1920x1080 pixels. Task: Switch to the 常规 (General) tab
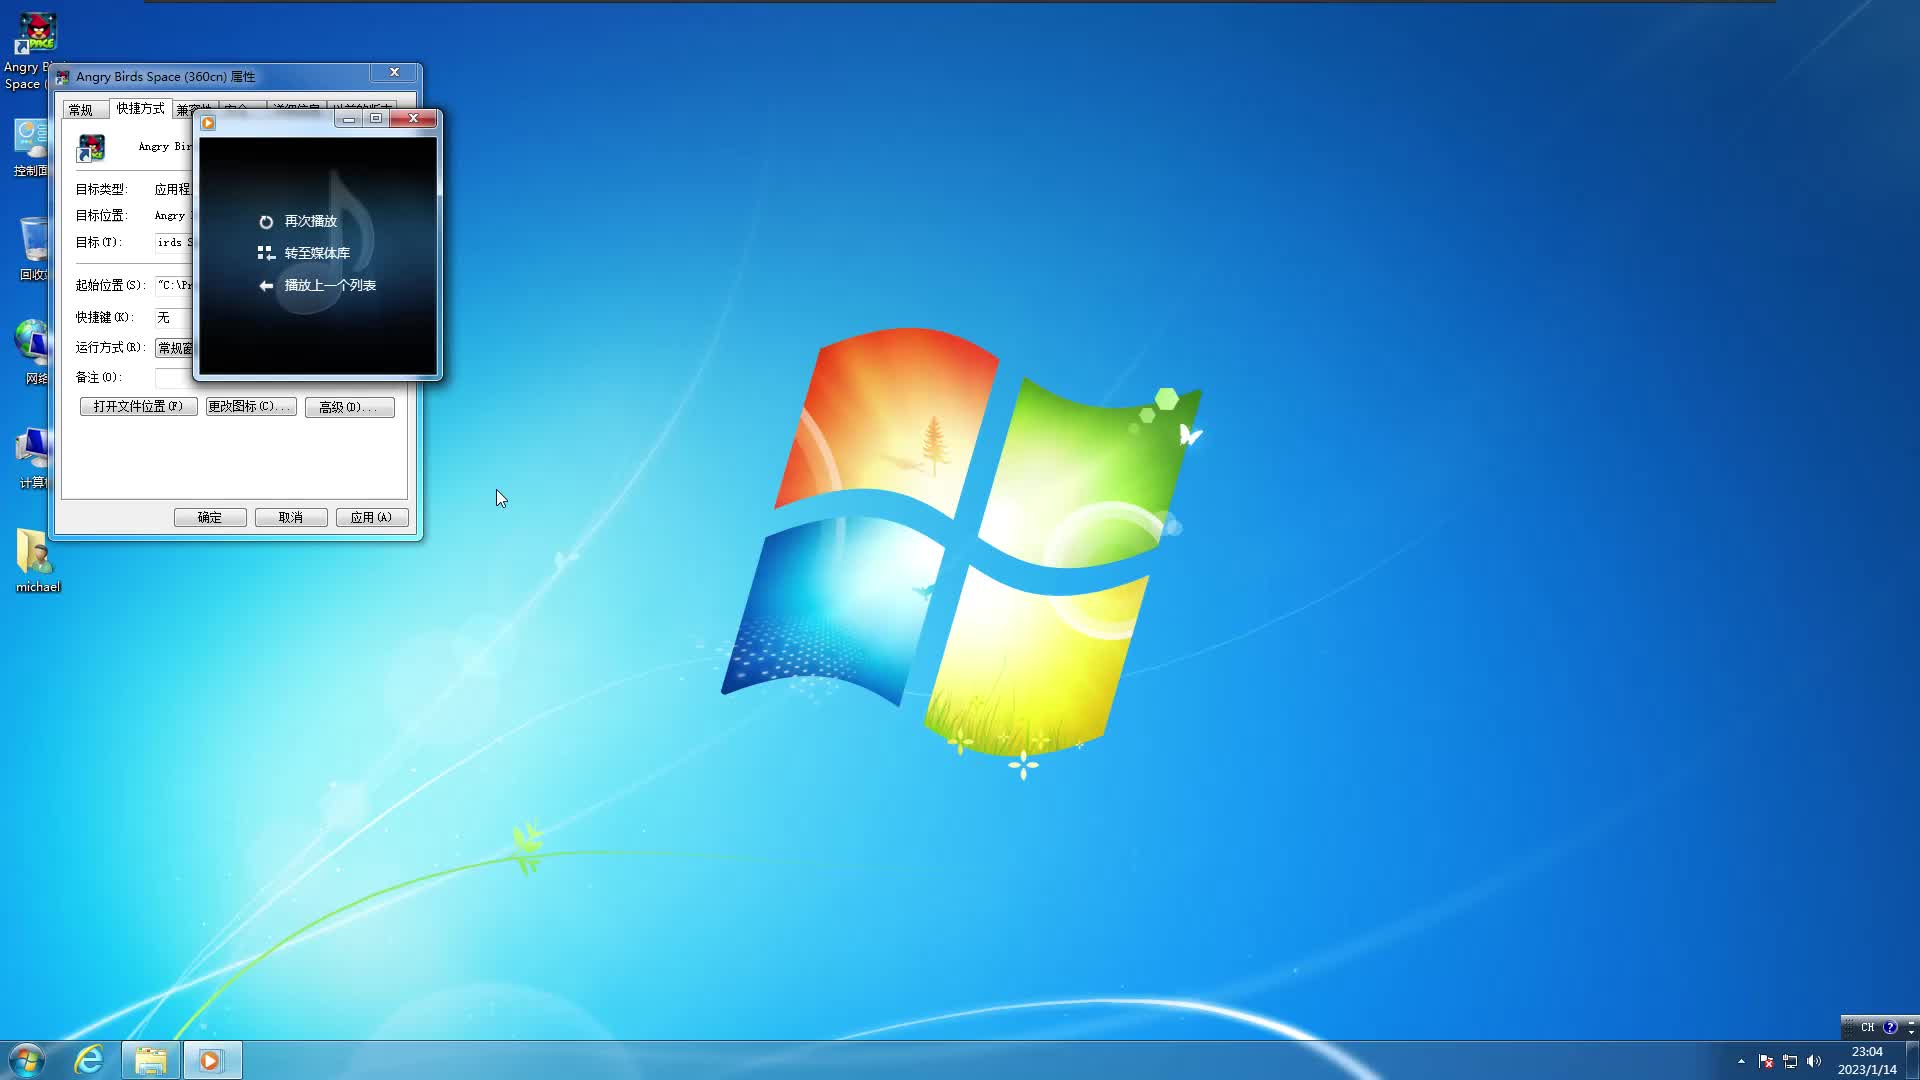(x=84, y=109)
